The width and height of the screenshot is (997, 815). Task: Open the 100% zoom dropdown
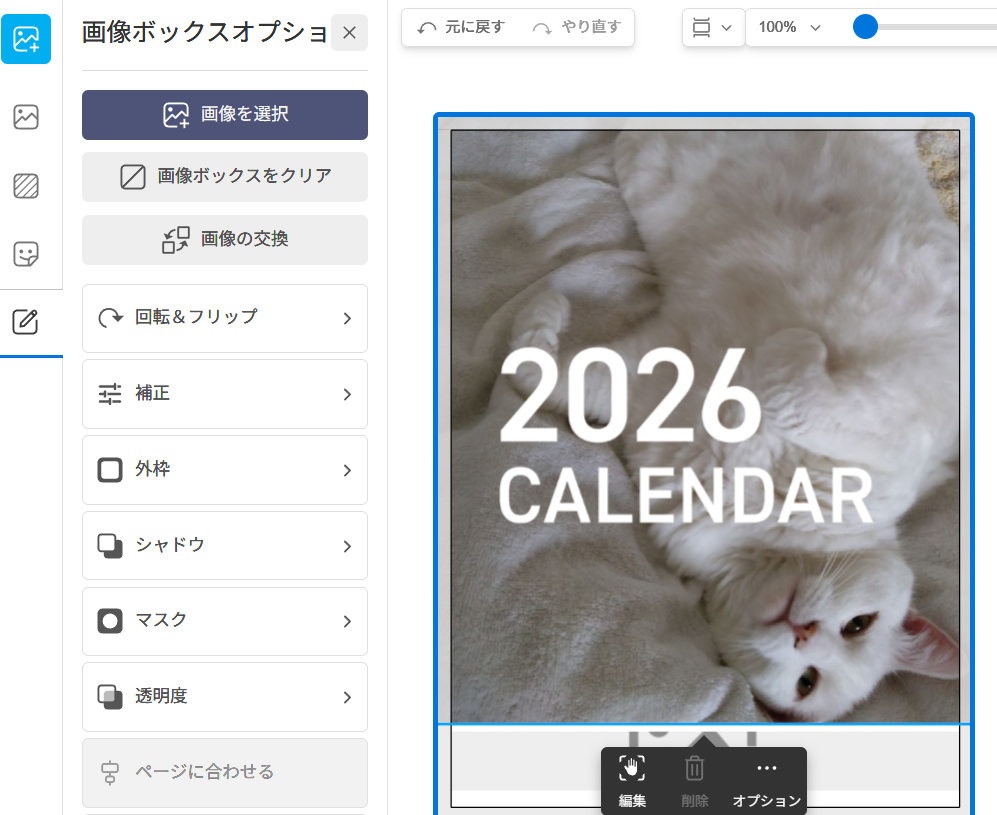[789, 27]
